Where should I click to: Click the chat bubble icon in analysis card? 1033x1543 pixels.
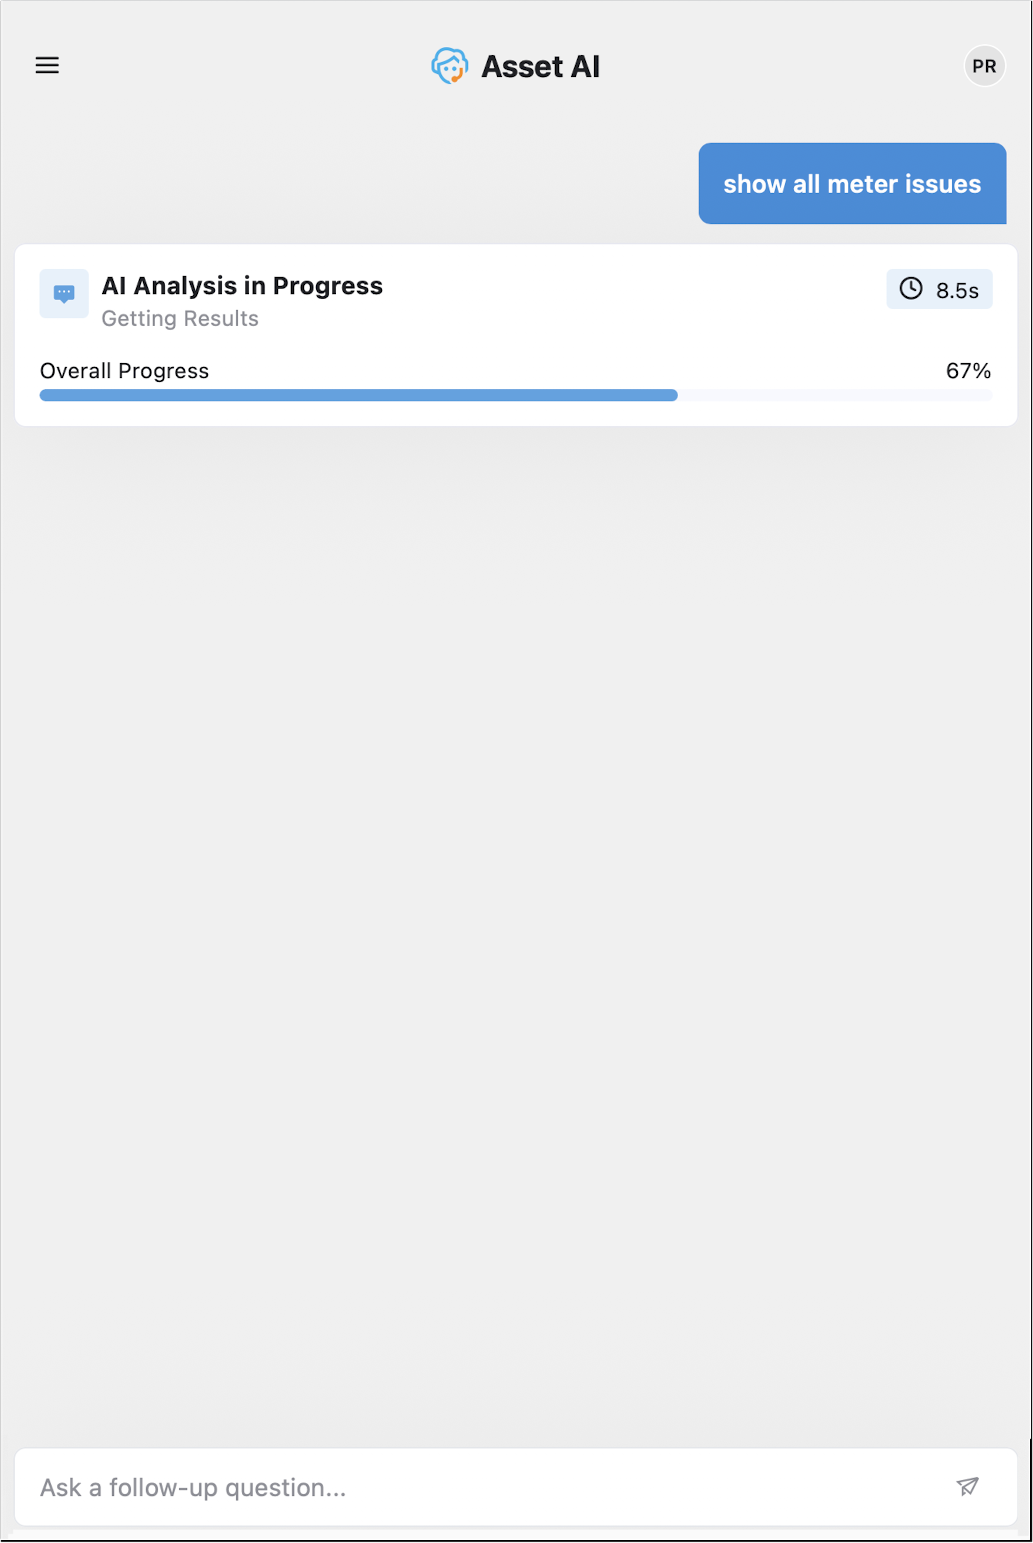[x=64, y=294]
